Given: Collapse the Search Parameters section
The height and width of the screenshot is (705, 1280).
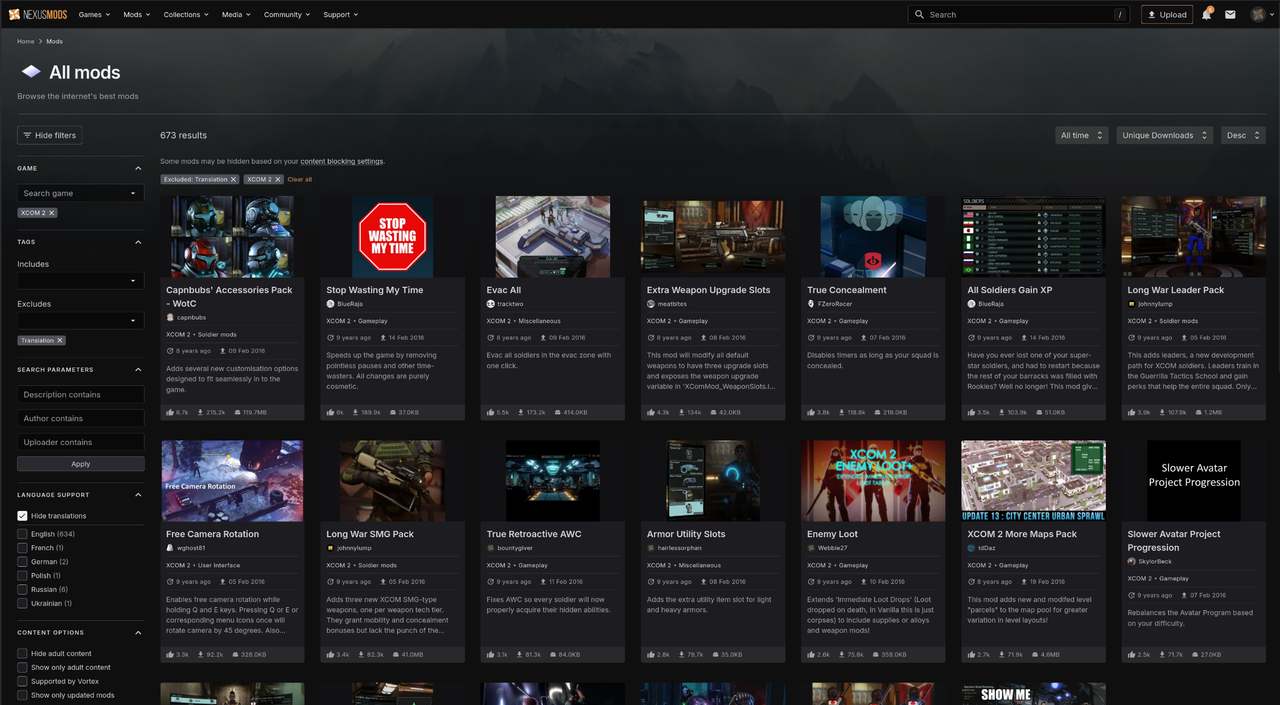Looking at the screenshot, I should 138,370.
